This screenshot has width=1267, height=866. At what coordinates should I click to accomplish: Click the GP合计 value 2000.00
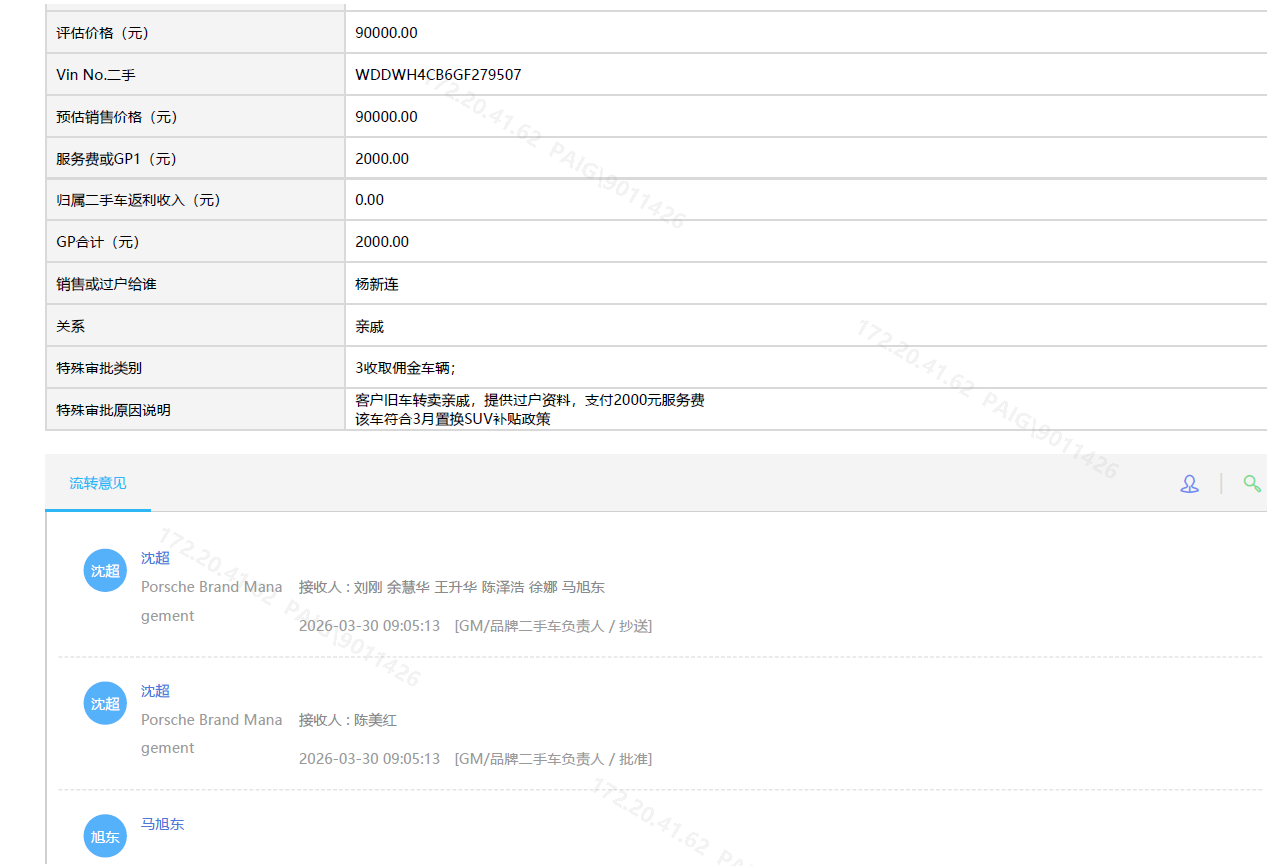[x=382, y=242]
